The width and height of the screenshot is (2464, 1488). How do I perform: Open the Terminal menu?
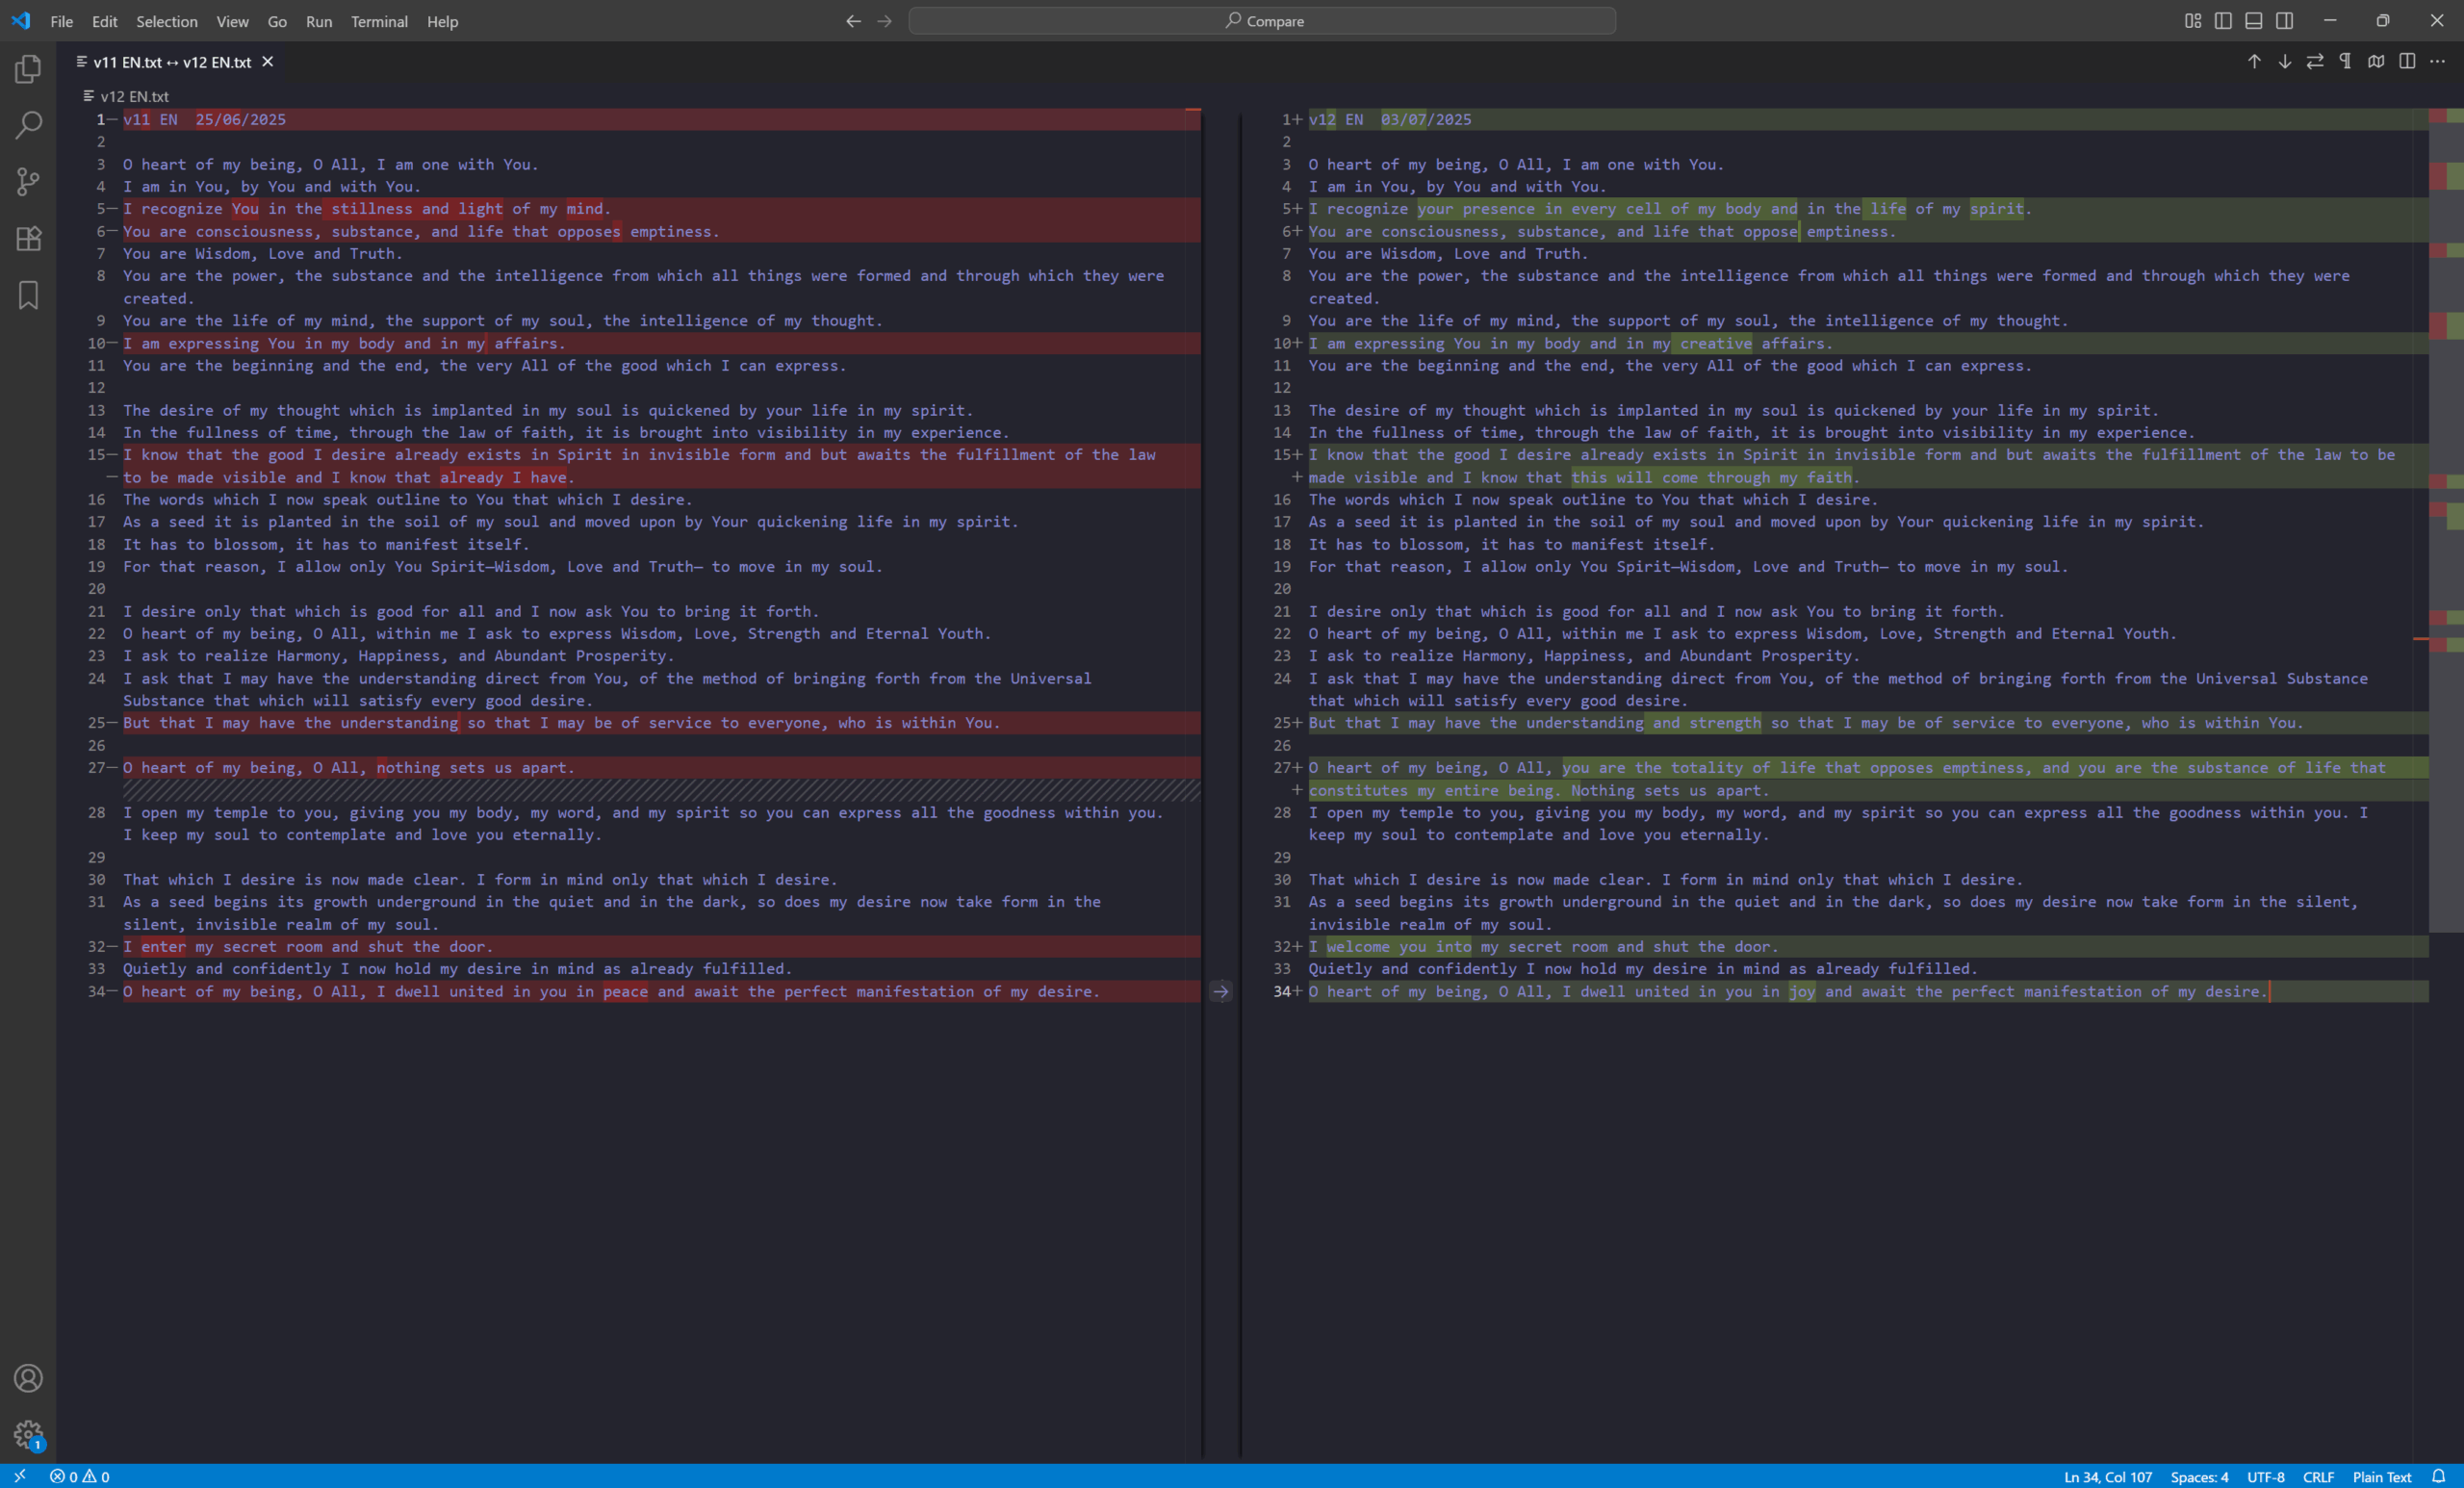pyautogui.click(x=379, y=21)
